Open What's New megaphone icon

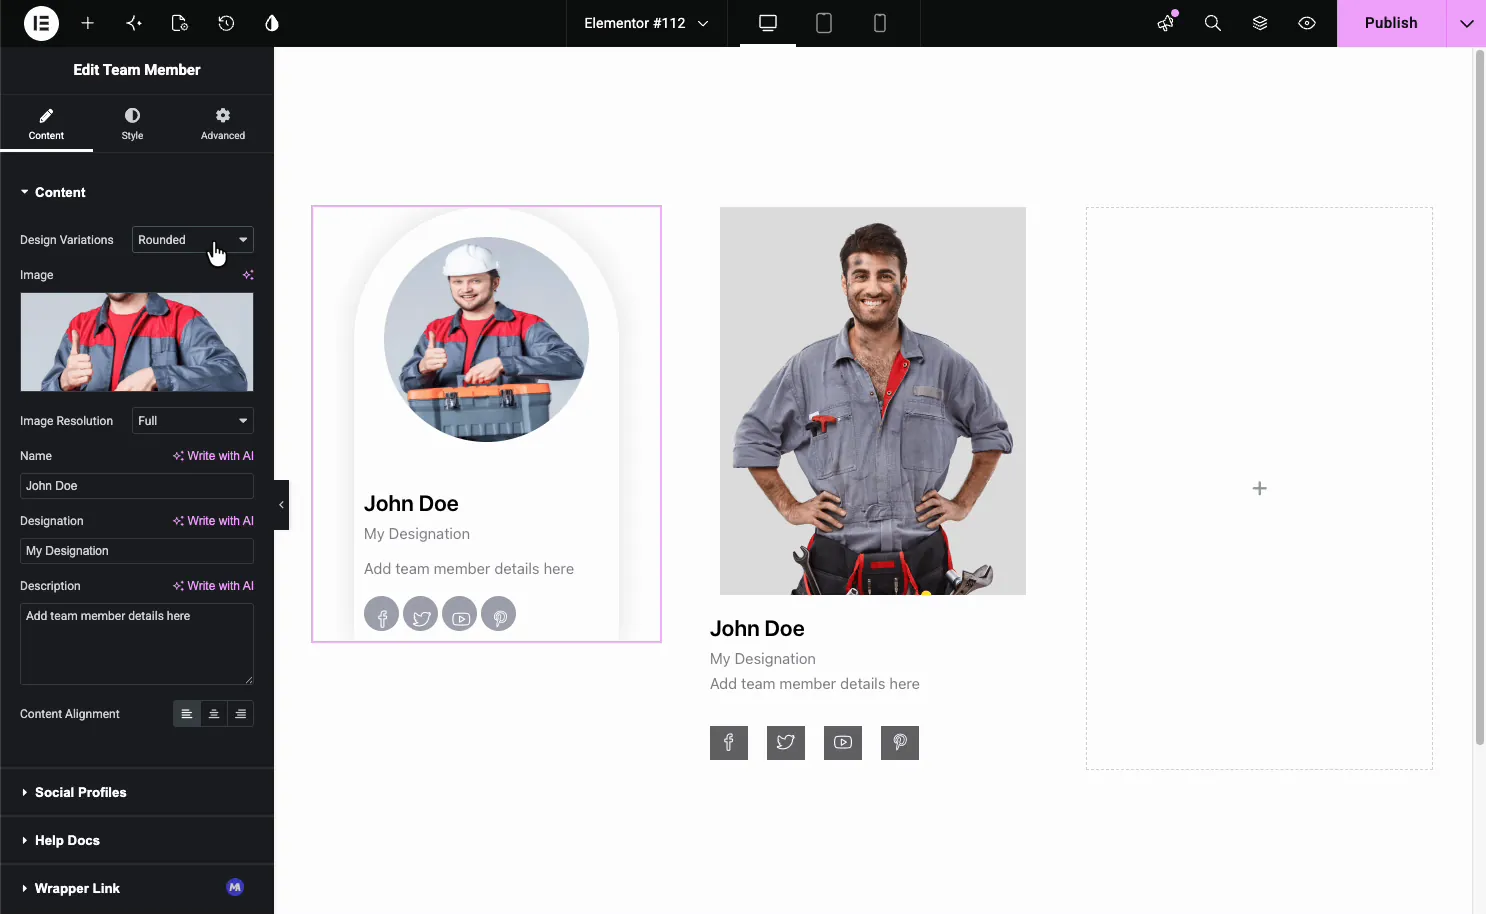tap(1166, 23)
